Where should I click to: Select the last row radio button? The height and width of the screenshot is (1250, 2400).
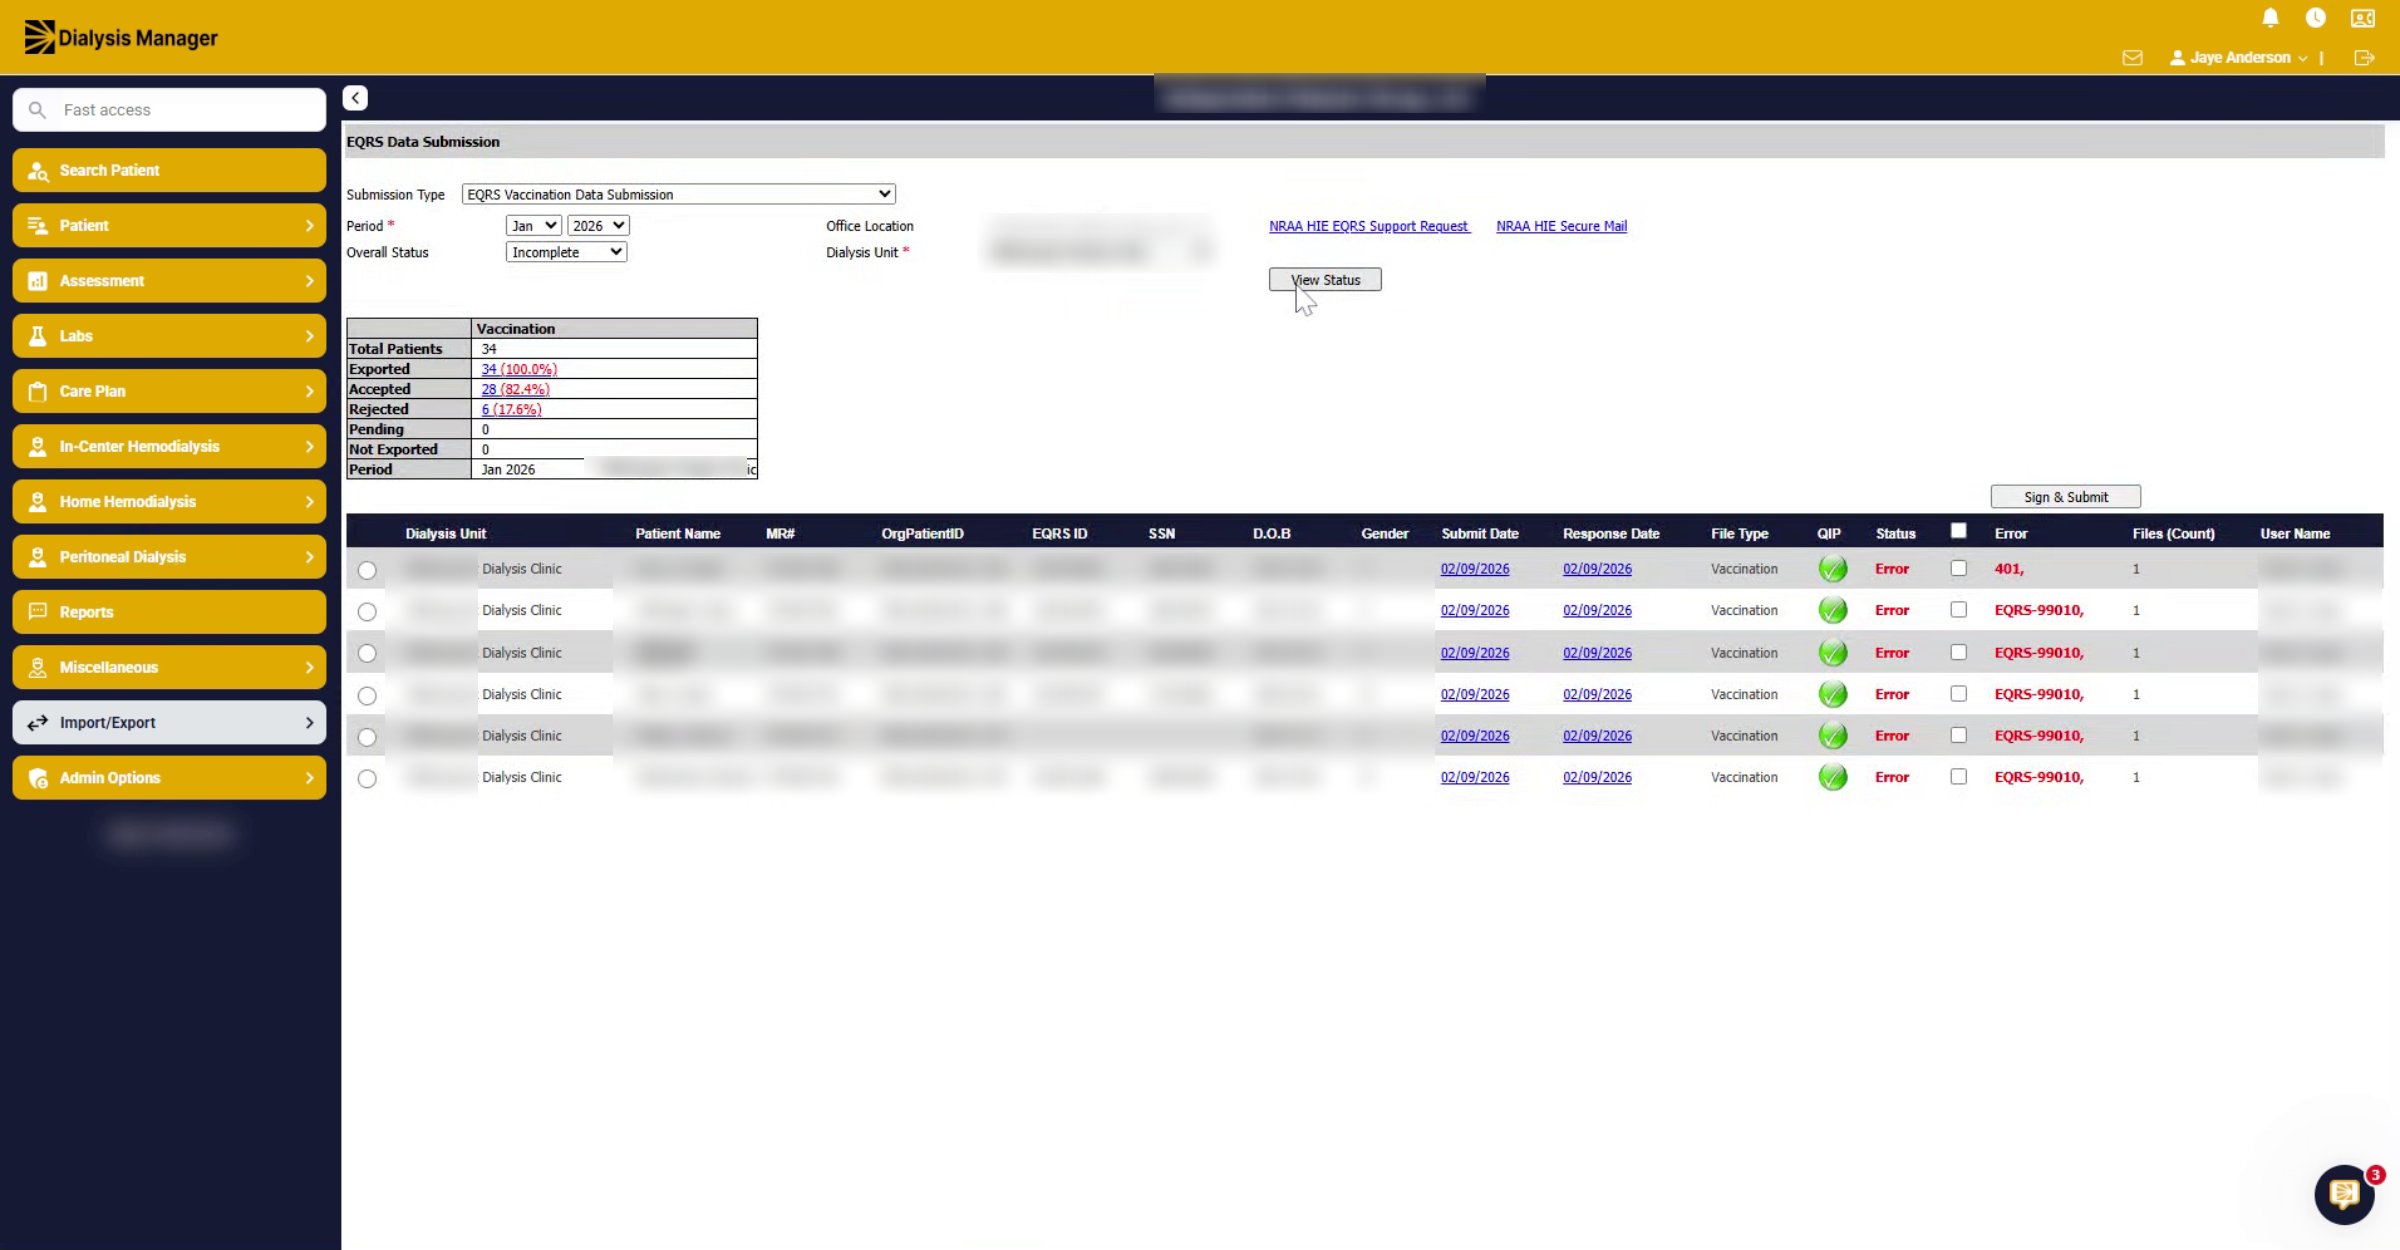point(367,778)
